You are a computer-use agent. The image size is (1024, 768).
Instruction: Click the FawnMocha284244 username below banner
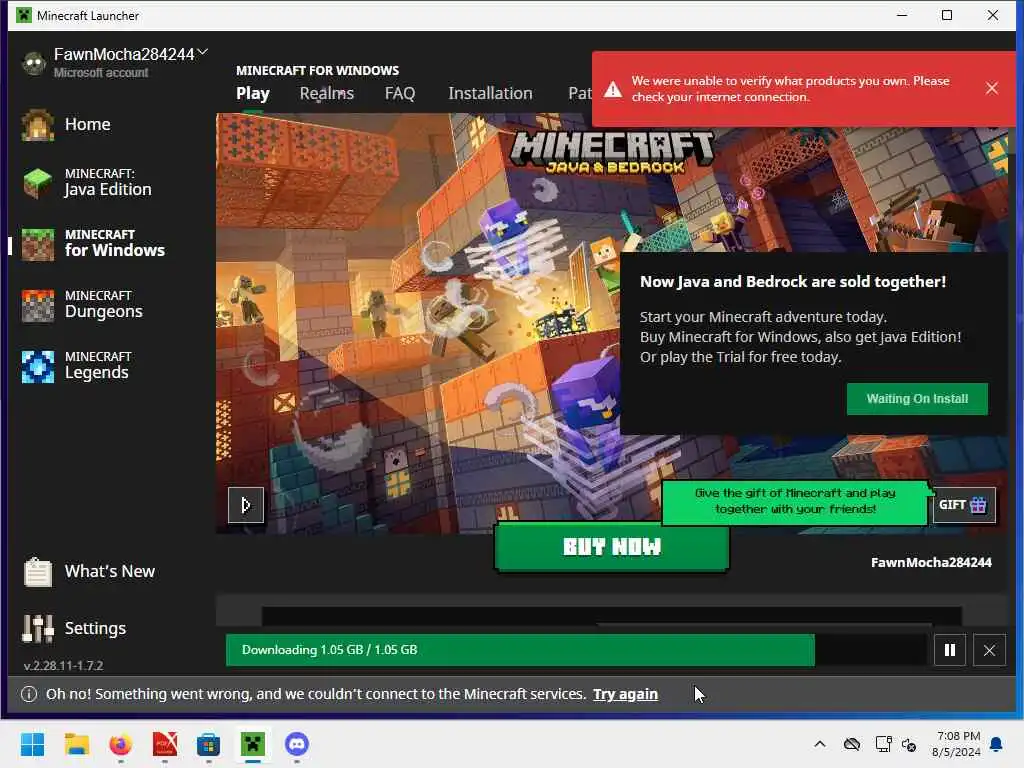pyautogui.click(x=931, y=562)
